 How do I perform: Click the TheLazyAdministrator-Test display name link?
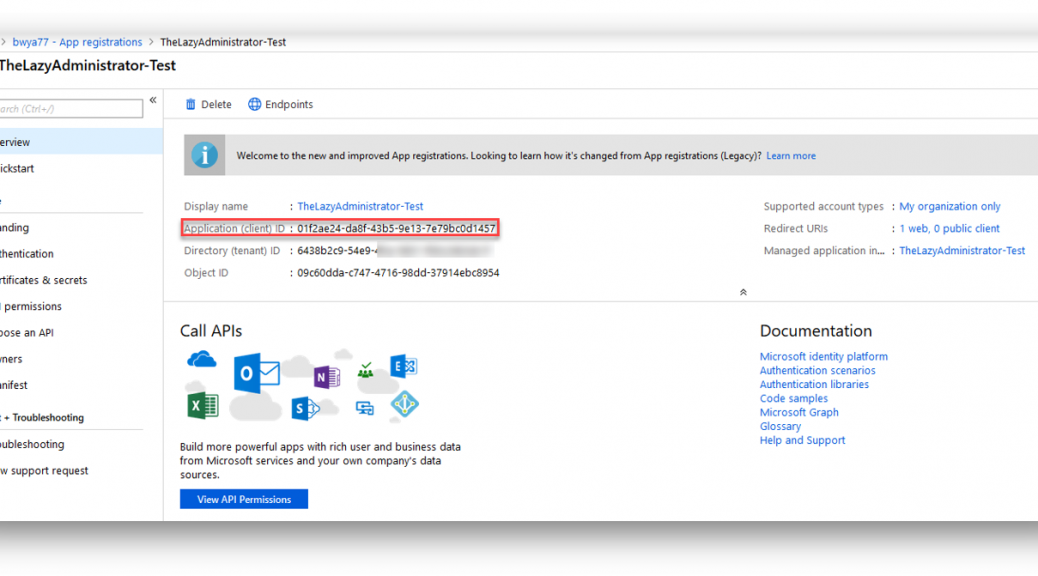tap(360, 206)
